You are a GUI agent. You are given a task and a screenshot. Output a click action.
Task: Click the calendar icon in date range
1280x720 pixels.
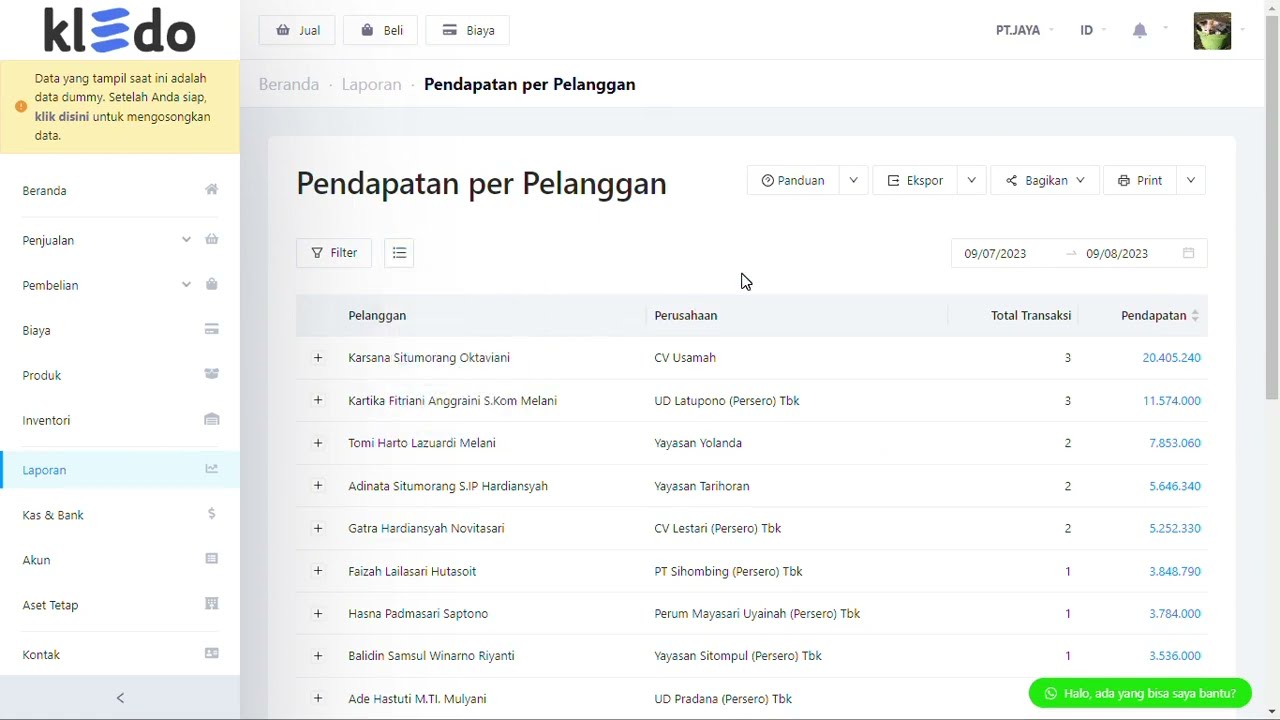pos(1188,253)
